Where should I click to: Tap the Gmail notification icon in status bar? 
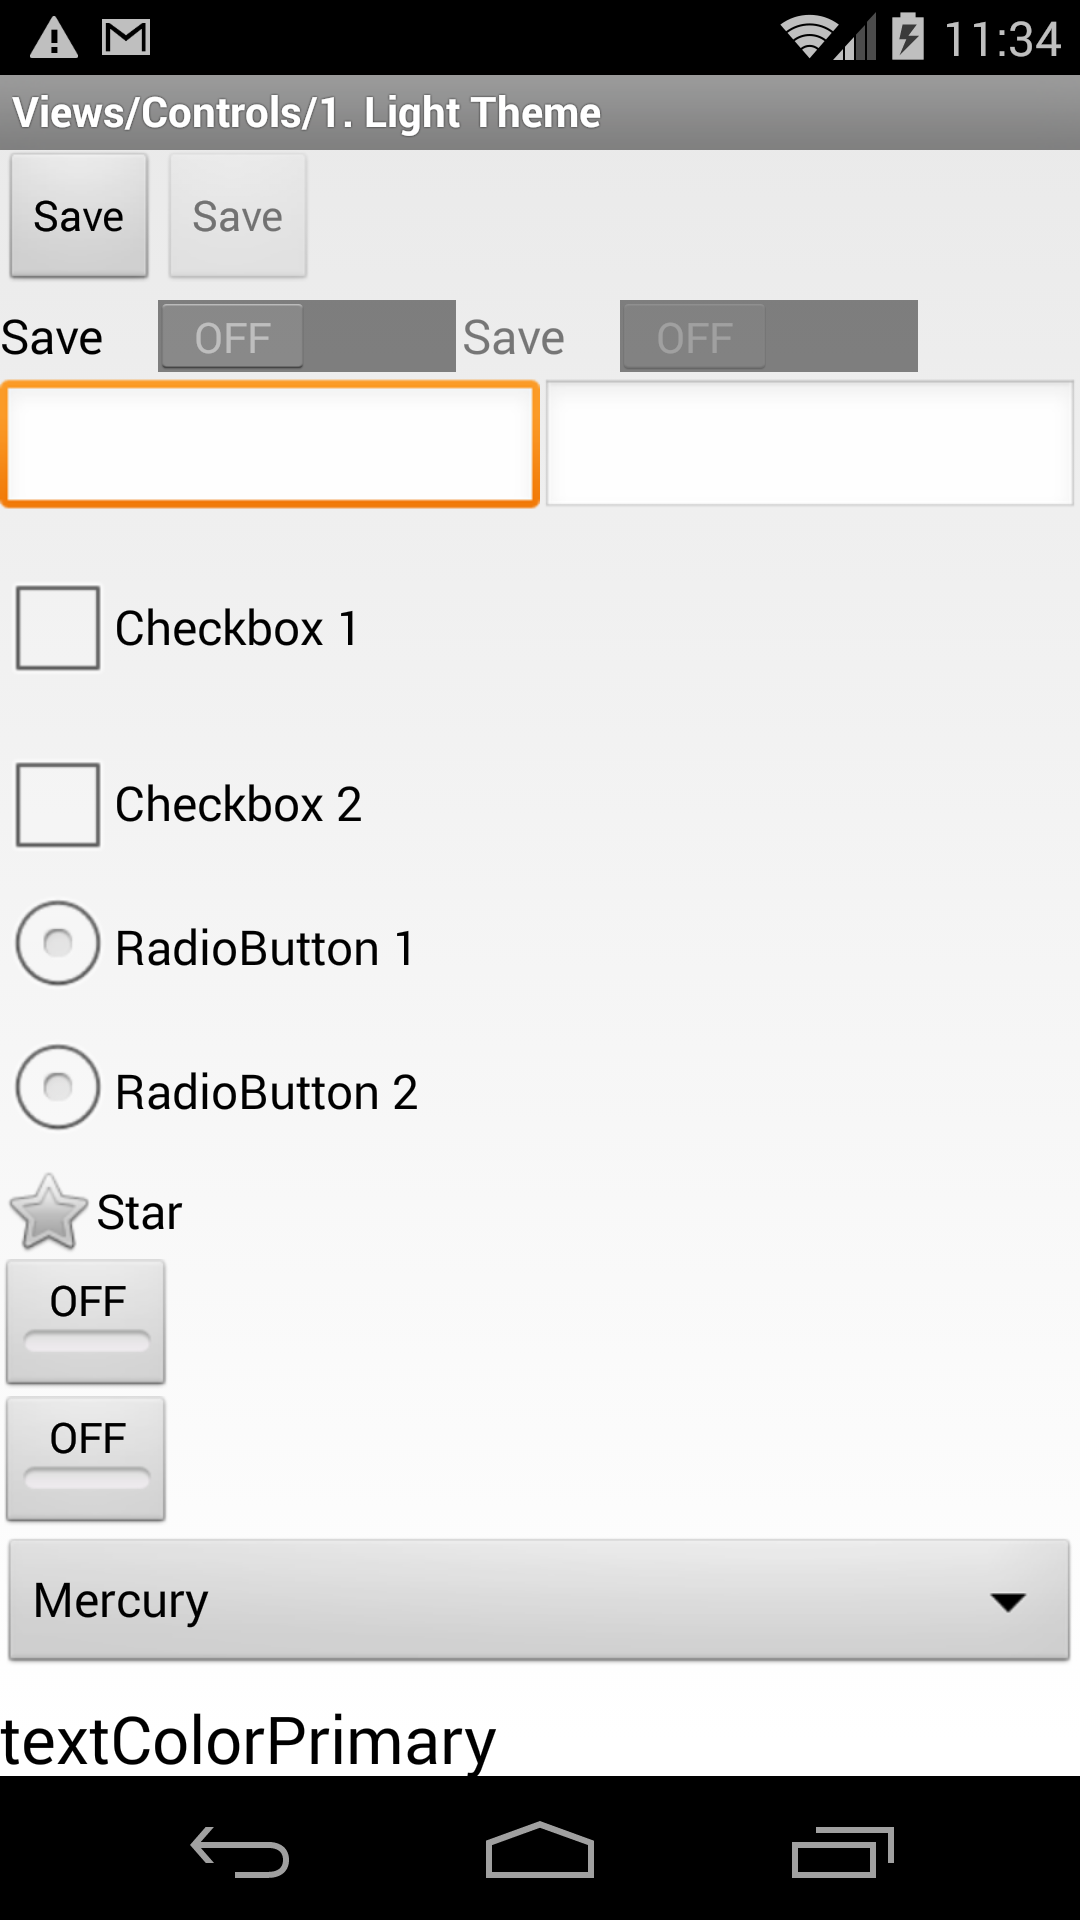point(126,38)
